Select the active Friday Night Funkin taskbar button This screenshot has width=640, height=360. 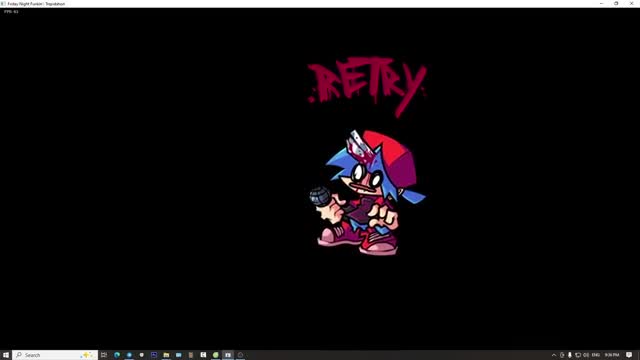(228, 355)
